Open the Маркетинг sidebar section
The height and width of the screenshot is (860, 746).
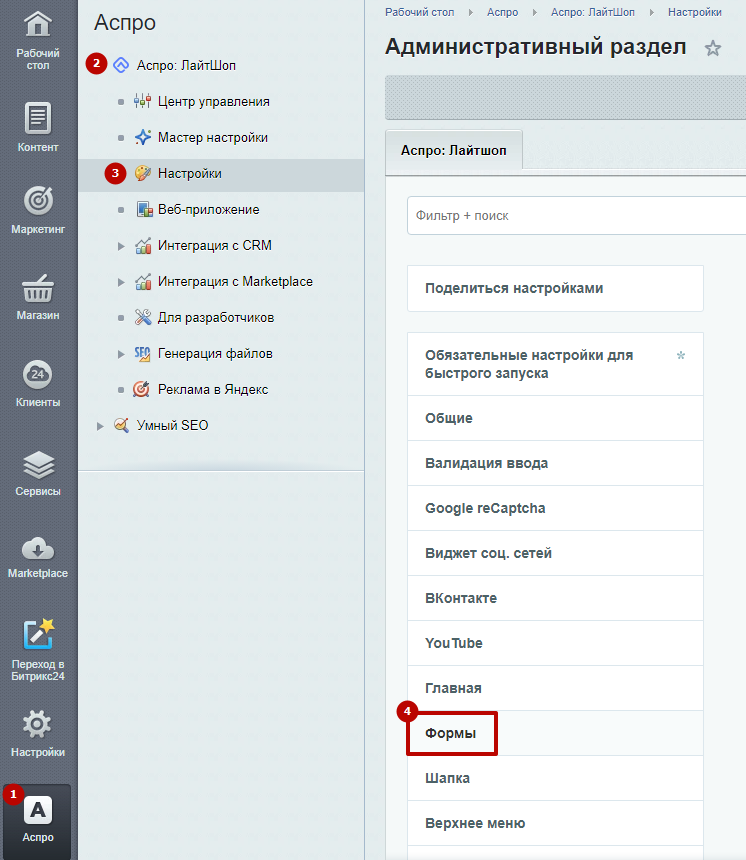coord(38,210)
